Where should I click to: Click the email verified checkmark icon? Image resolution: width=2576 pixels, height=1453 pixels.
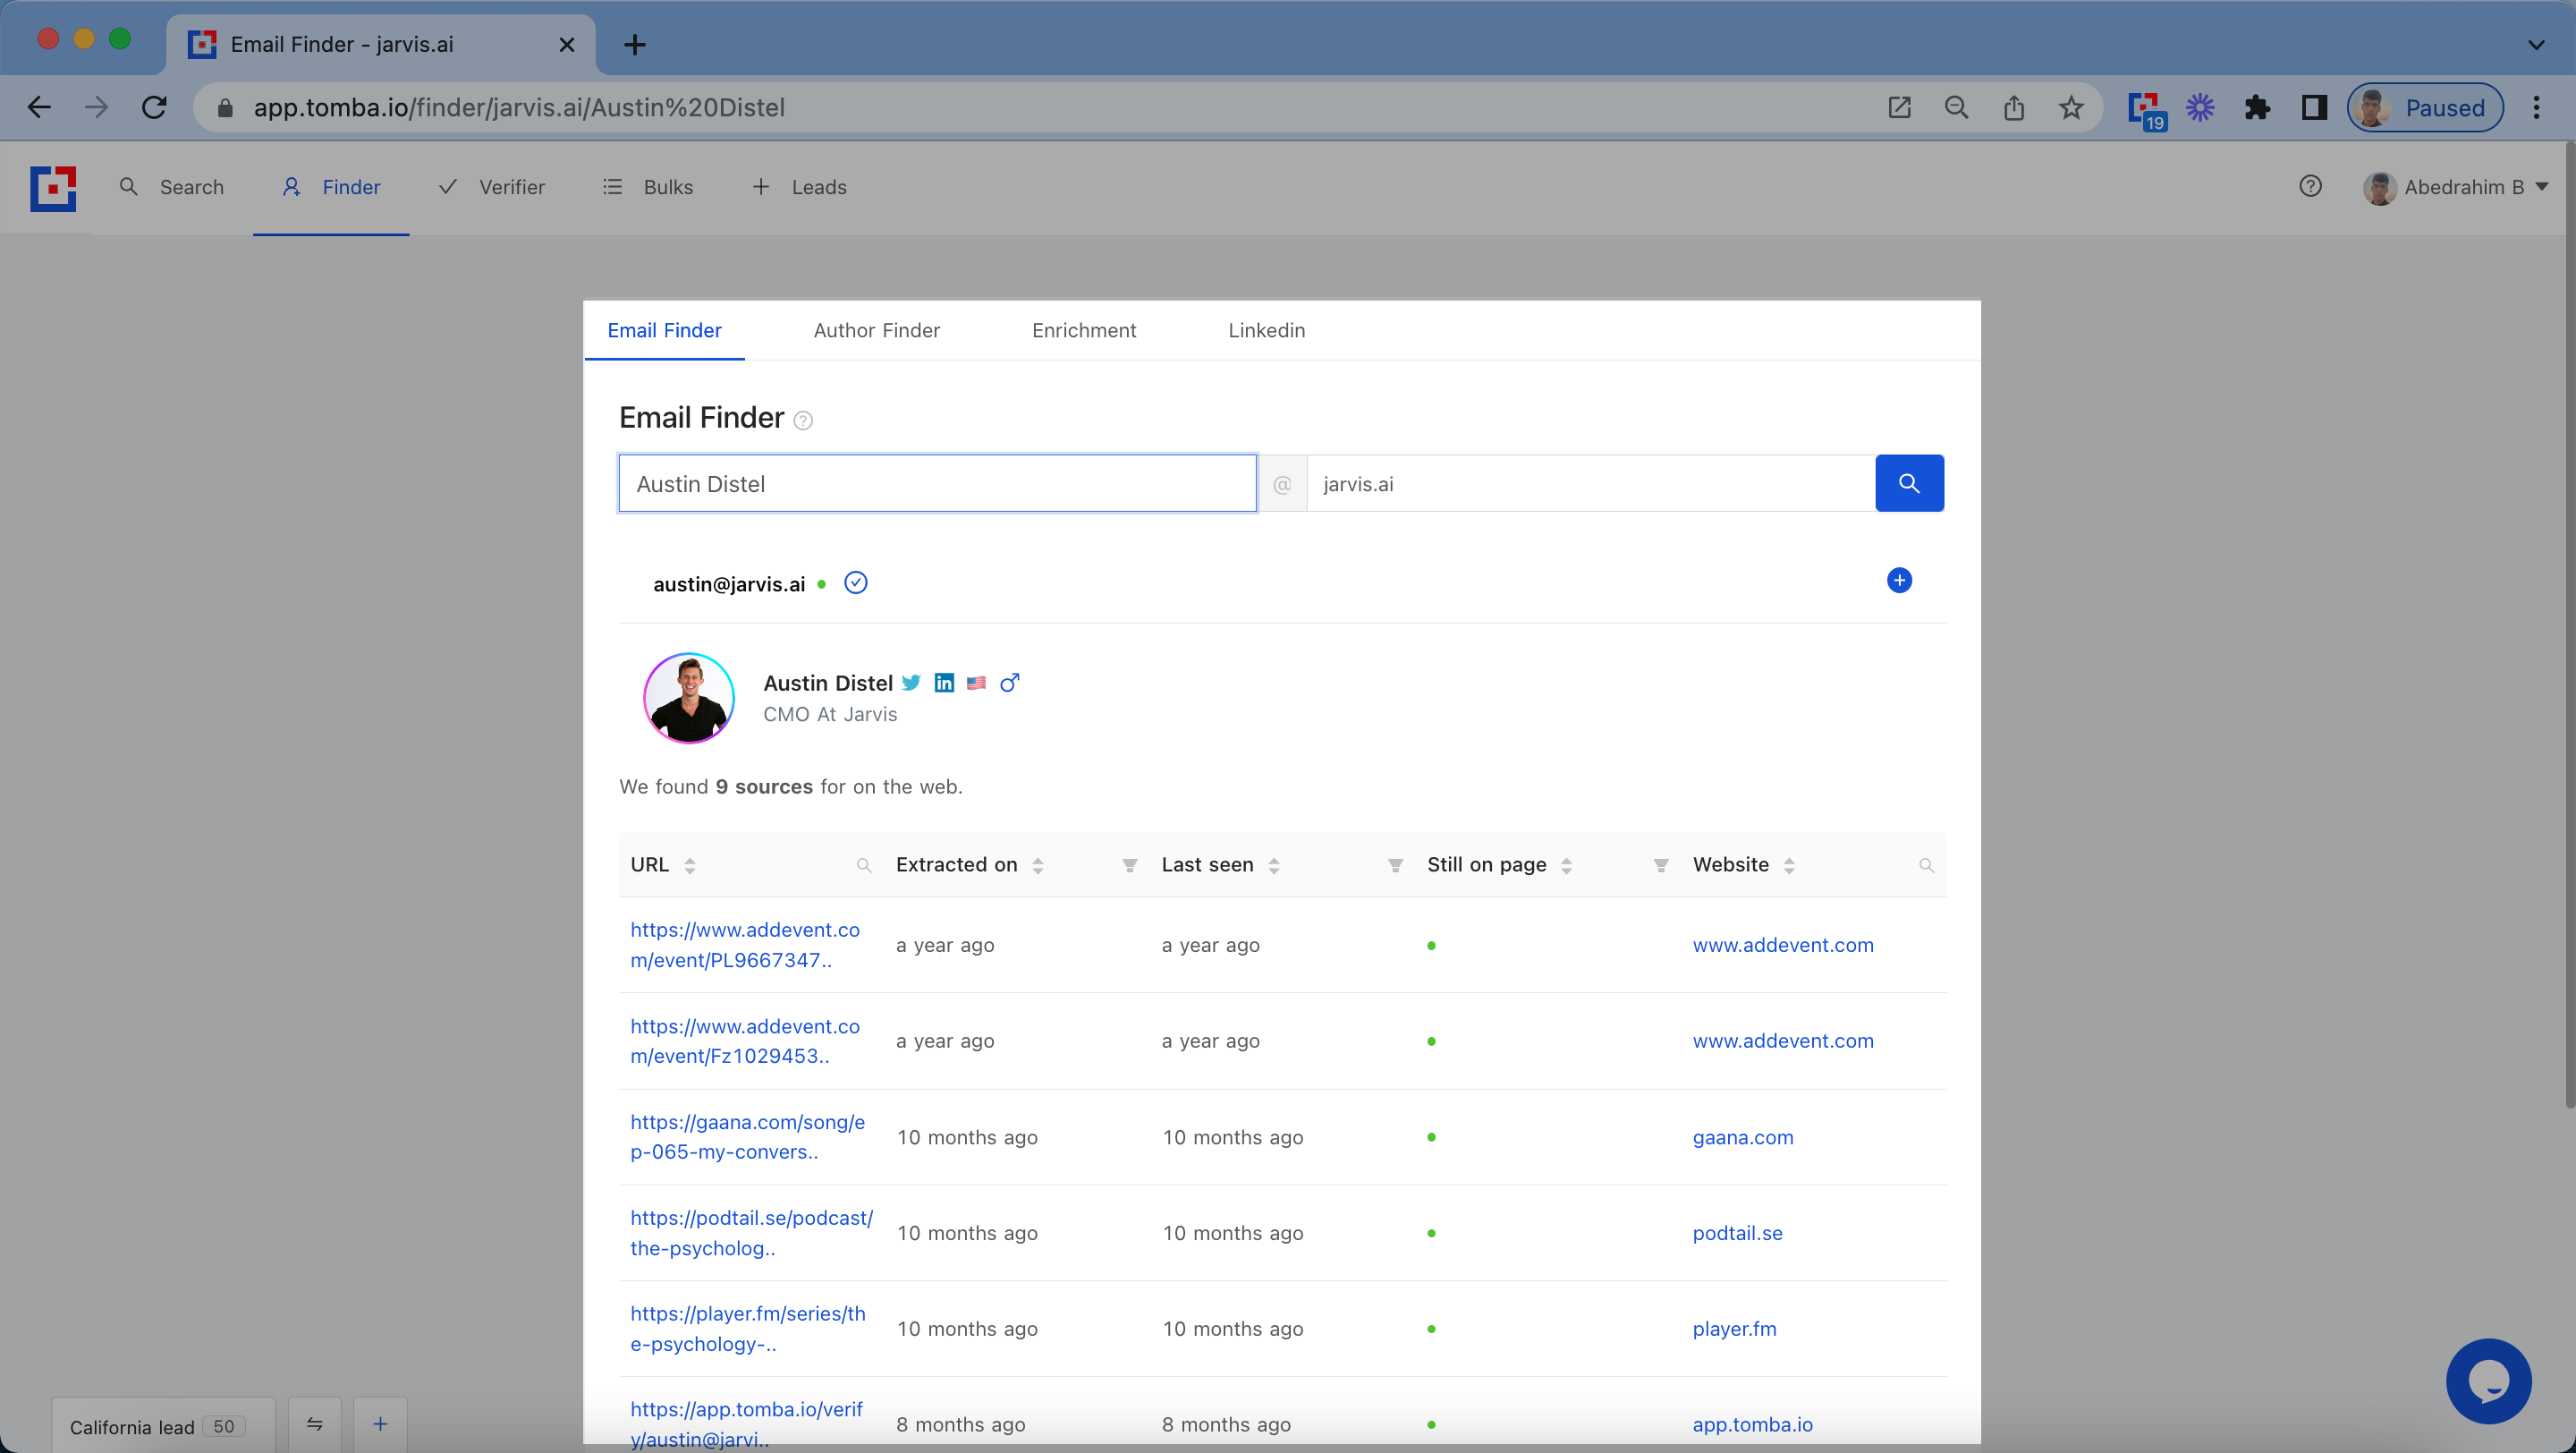[x=856, y=583]
